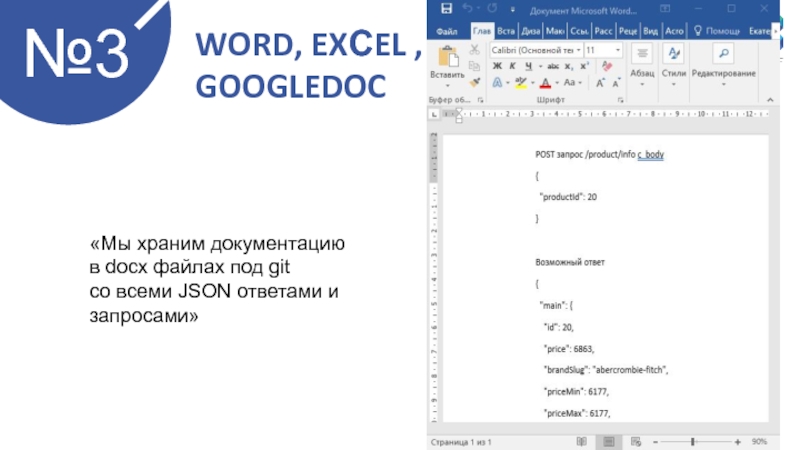Click the red font color button

coord(548,83)
